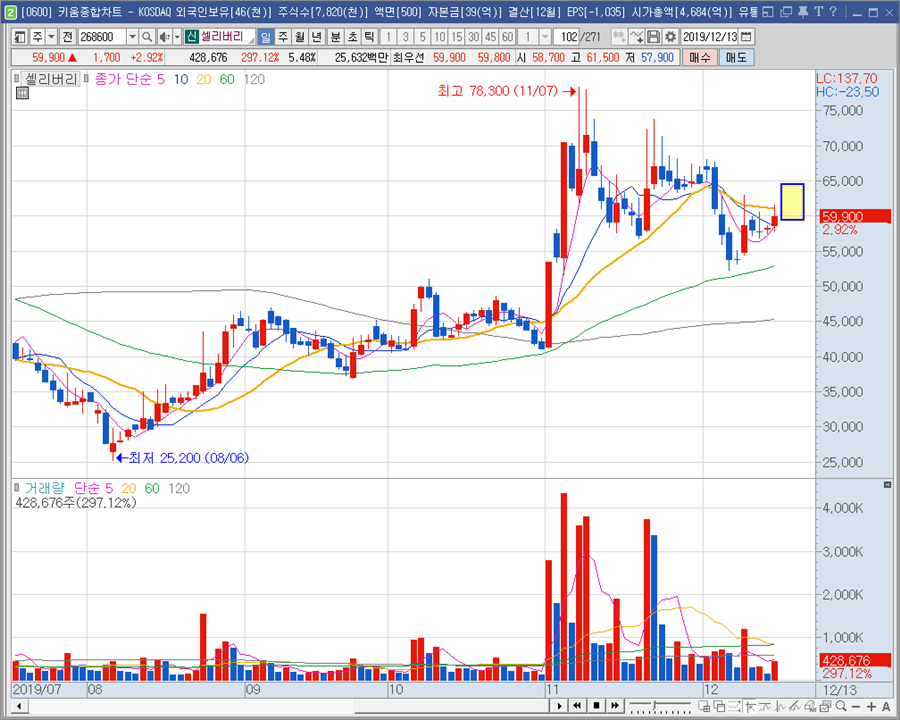Click the multi-chart window icon in bottom bar

825,706
